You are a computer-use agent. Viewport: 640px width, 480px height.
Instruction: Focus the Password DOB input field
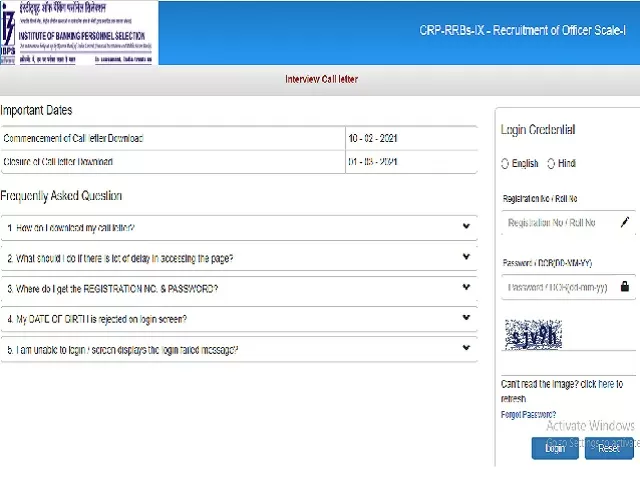coord(560,287)
